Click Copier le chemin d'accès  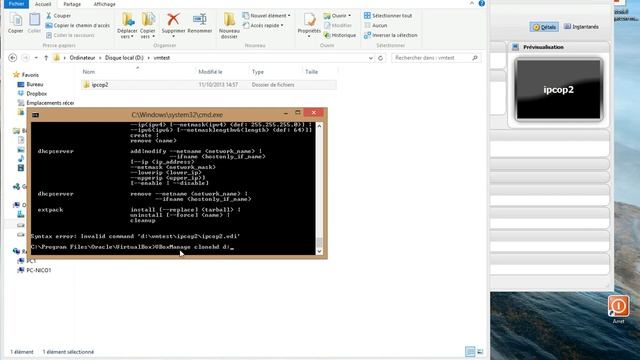pyautogui.click(x=78, y=25)
